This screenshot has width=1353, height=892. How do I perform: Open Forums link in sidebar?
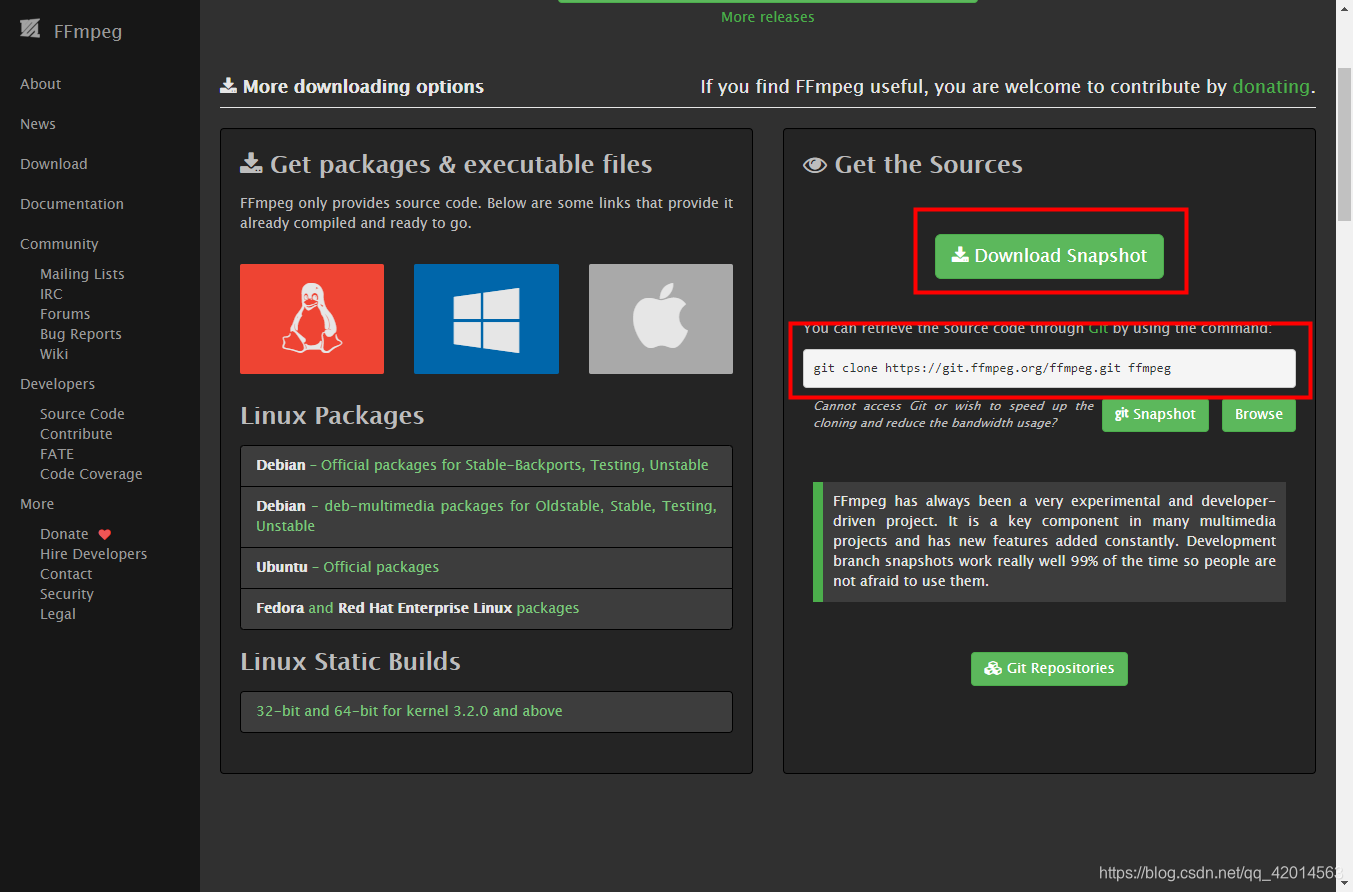[65, 314]
